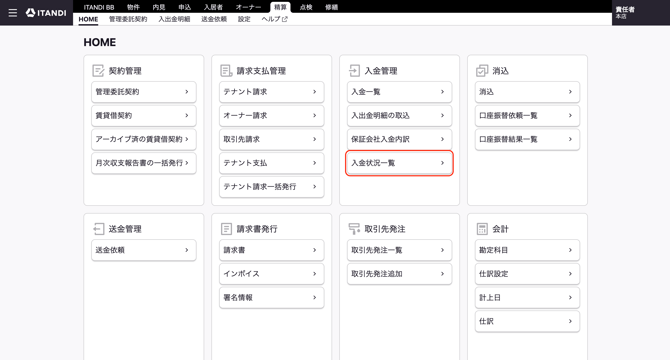Open the ITANDI BB top tab

(99, 7)
